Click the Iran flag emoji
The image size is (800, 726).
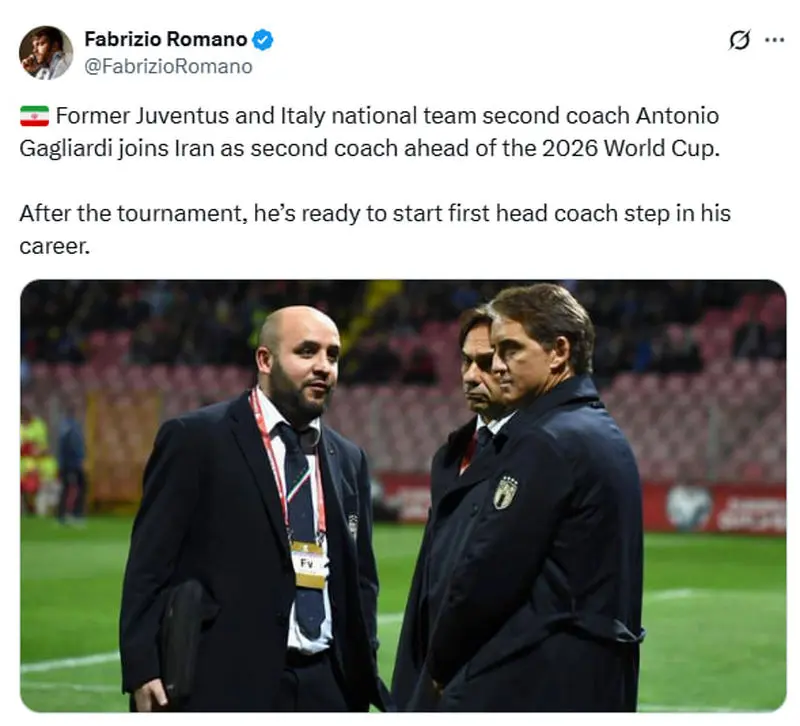coord(34,117)
